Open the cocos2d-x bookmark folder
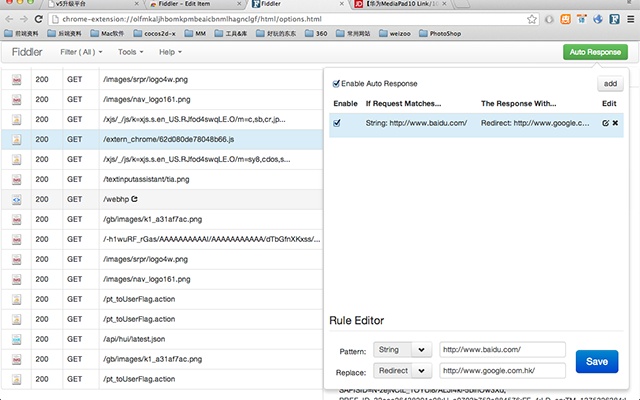640x400 pixels. coord(154,33)
